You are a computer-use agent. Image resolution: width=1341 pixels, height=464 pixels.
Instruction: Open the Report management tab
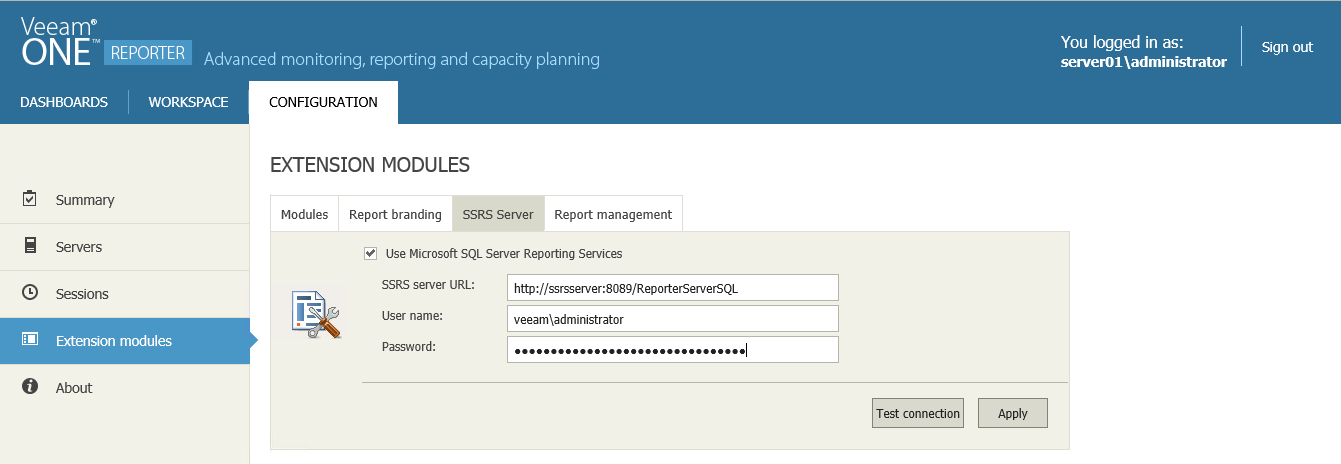pyautogui.click(x=613, y=214)
